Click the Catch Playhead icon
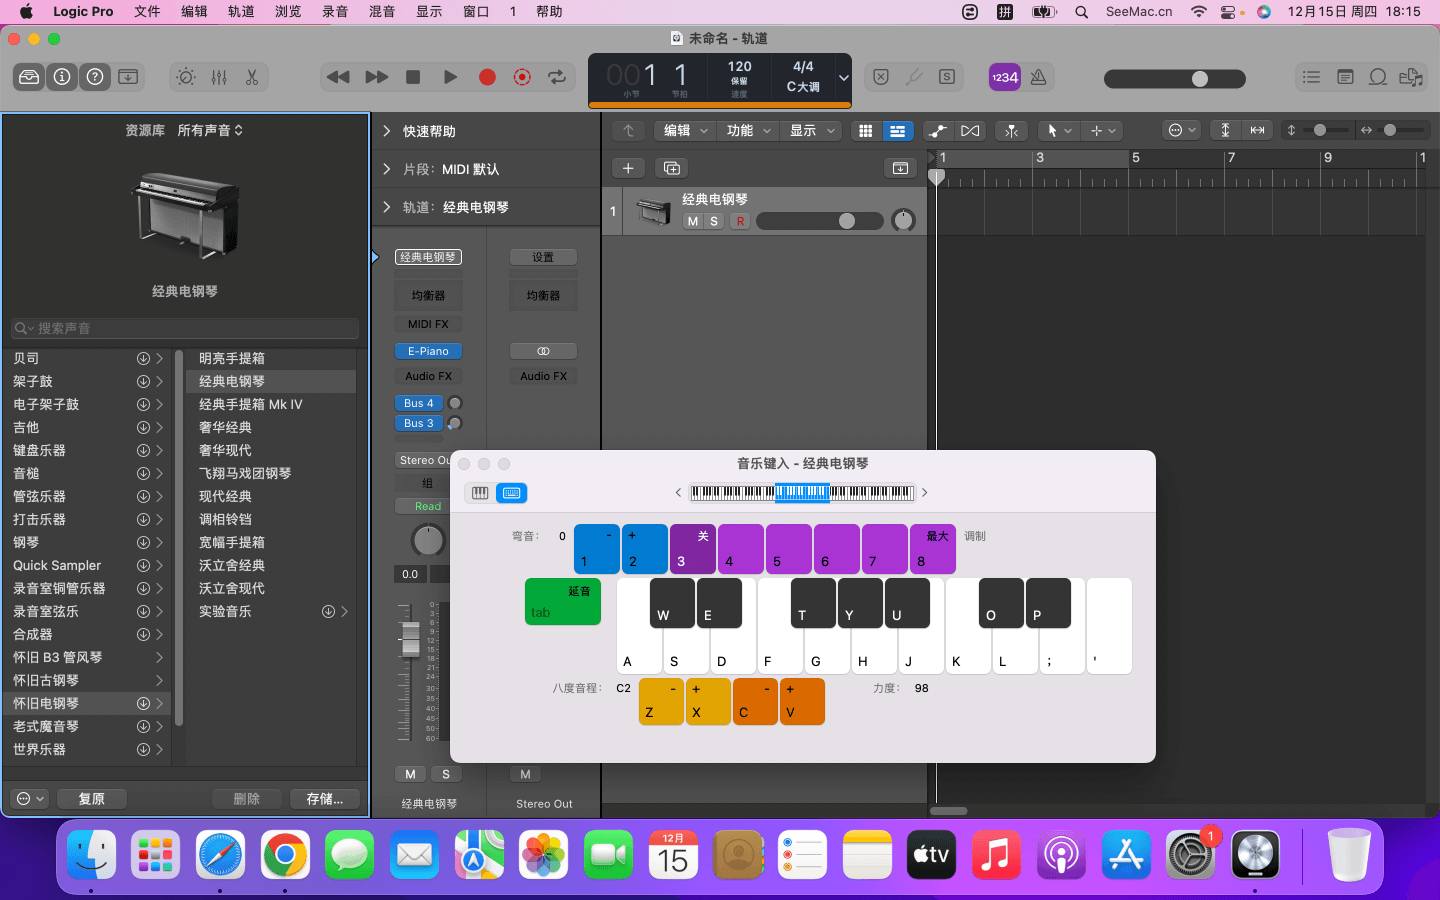The width and height of the screenshot is (1440, 900). coord(1012,131)
